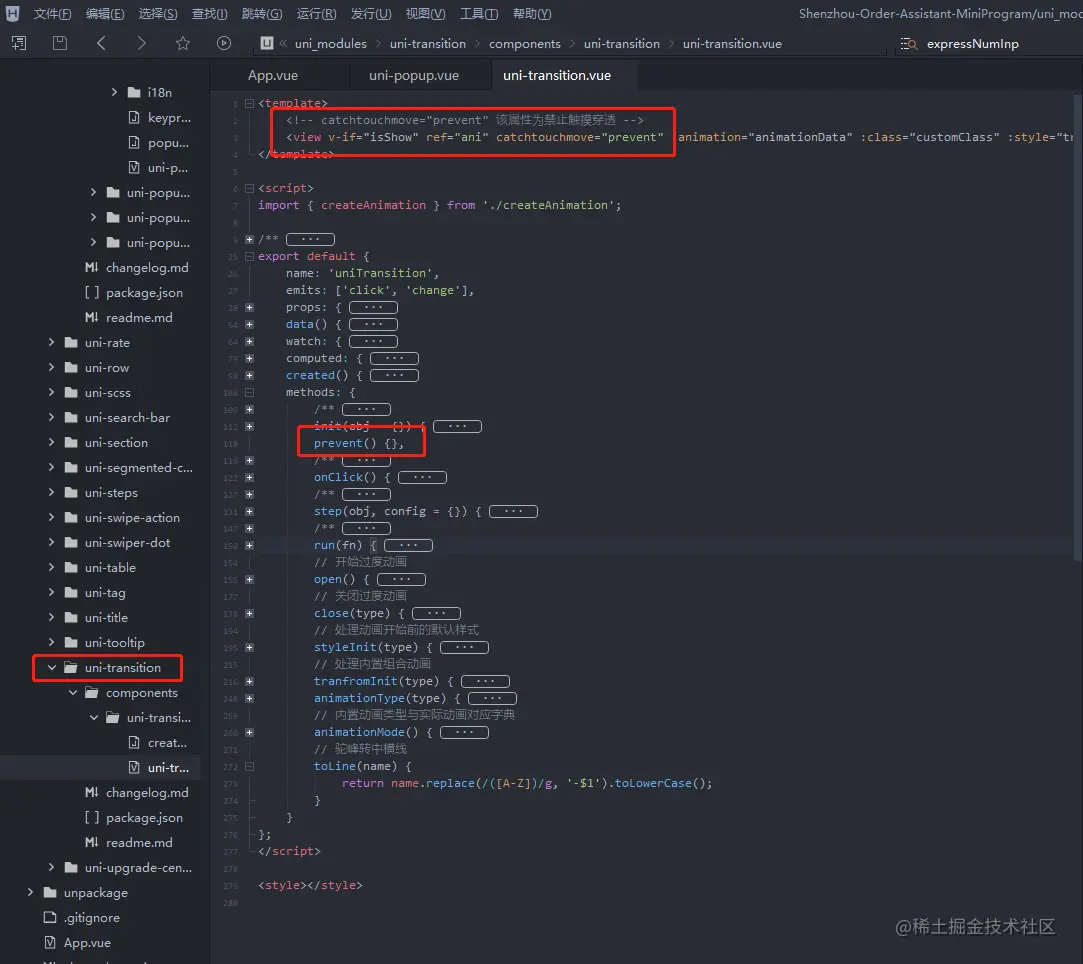Viewport: 1083px width, 964px height.
Task: Switch to the App.vue editor tab
Action: (x=273, y=75)
